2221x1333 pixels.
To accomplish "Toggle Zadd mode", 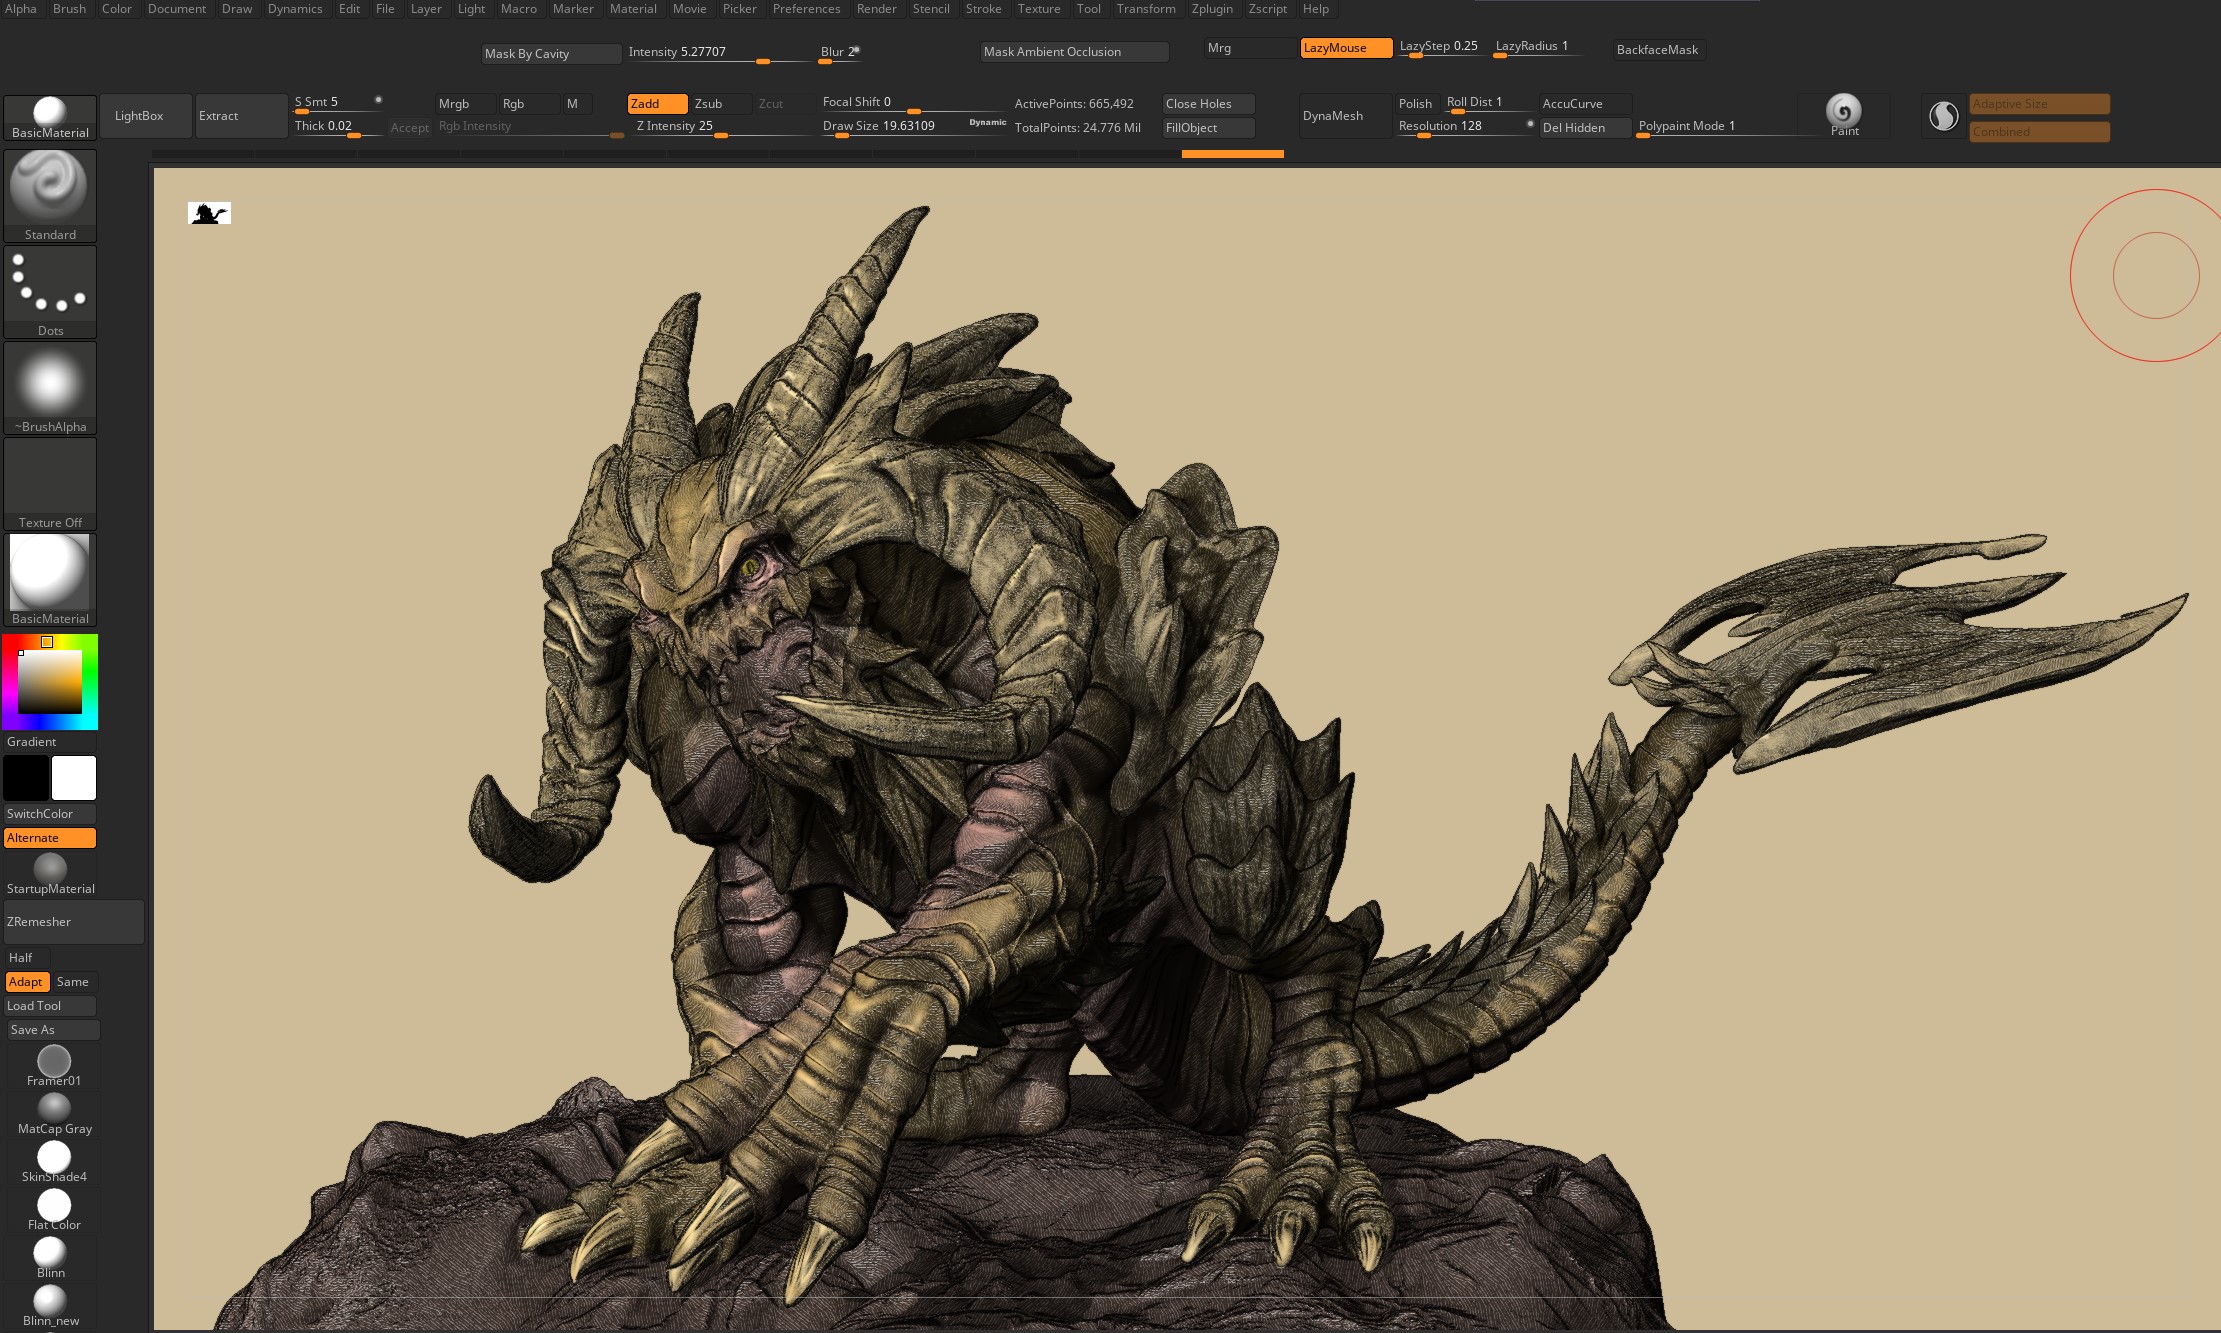I will 657,104.
